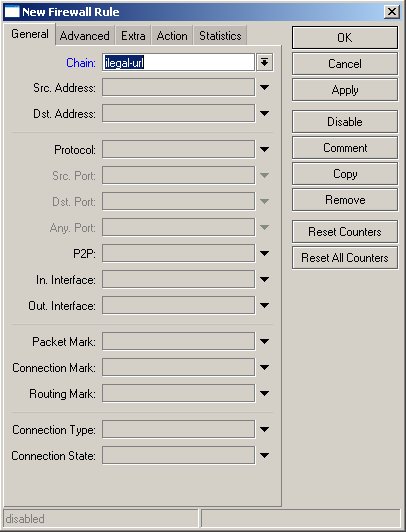Open the Action tab
Image resolution: width=406 pixels, height=532 pixels.
pyautogui.click(x=172, y=36)
